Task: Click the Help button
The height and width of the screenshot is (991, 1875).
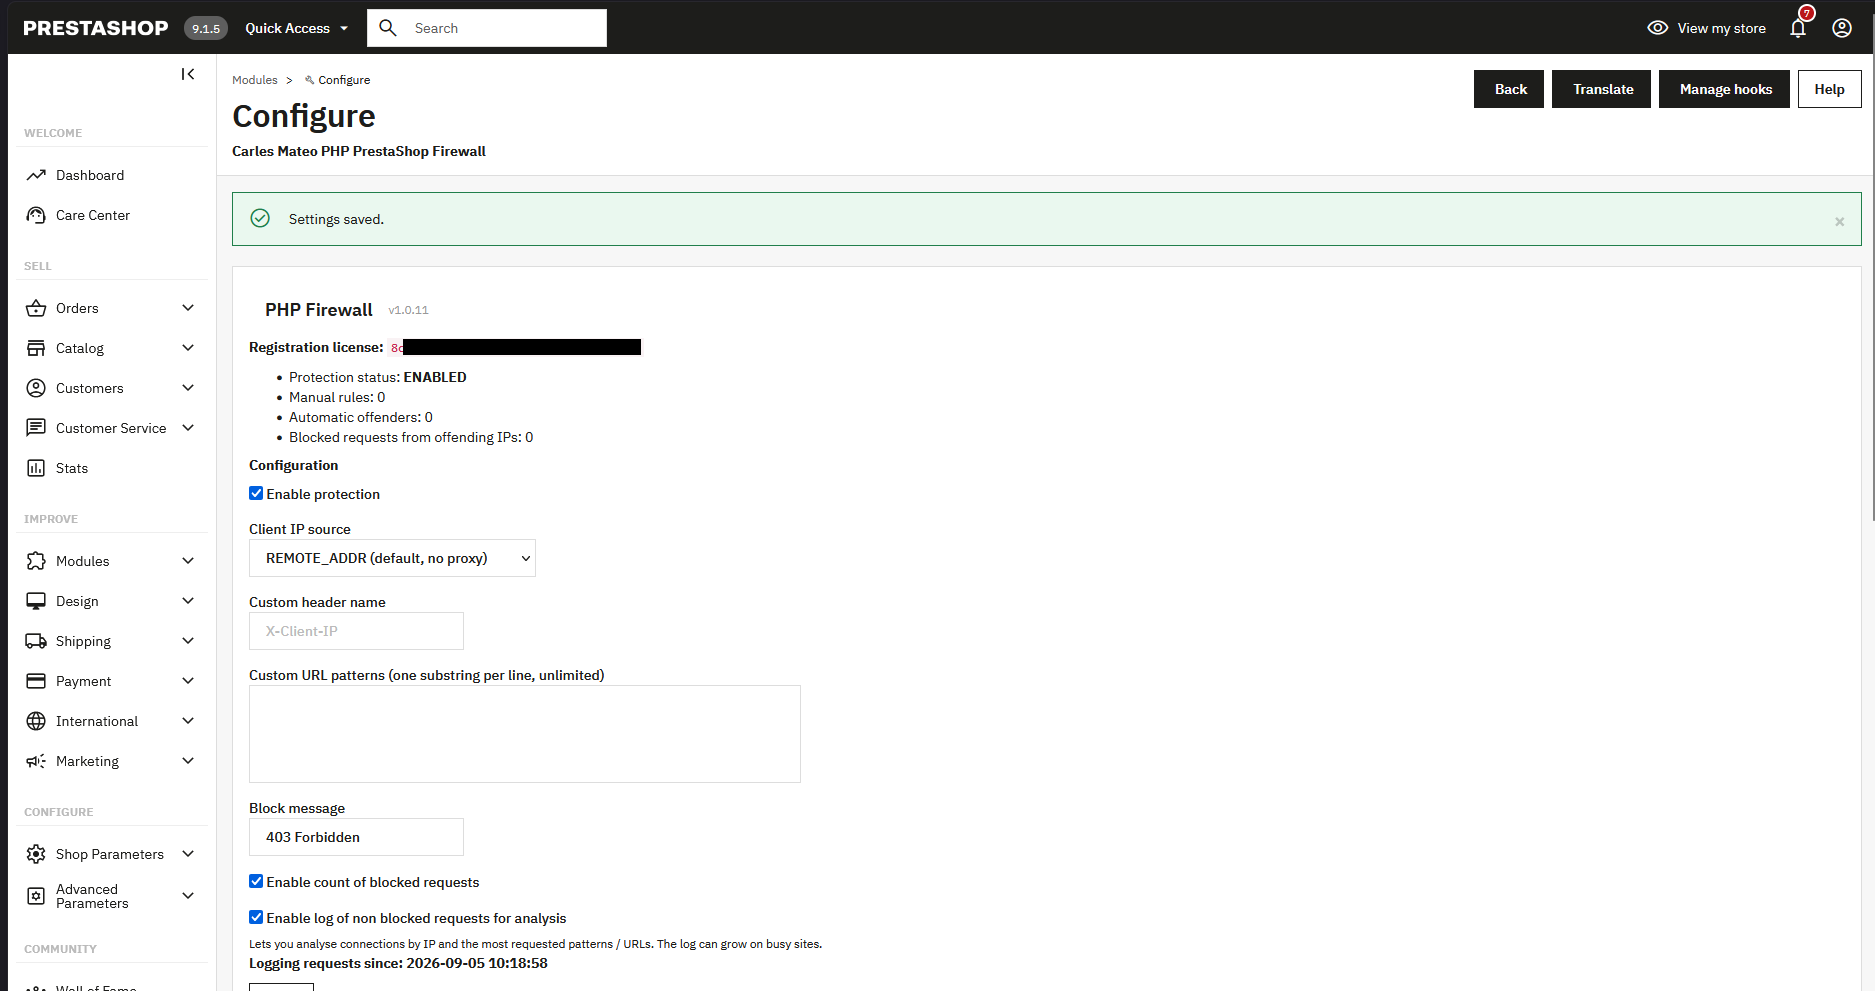Action: click(1829, 89)
